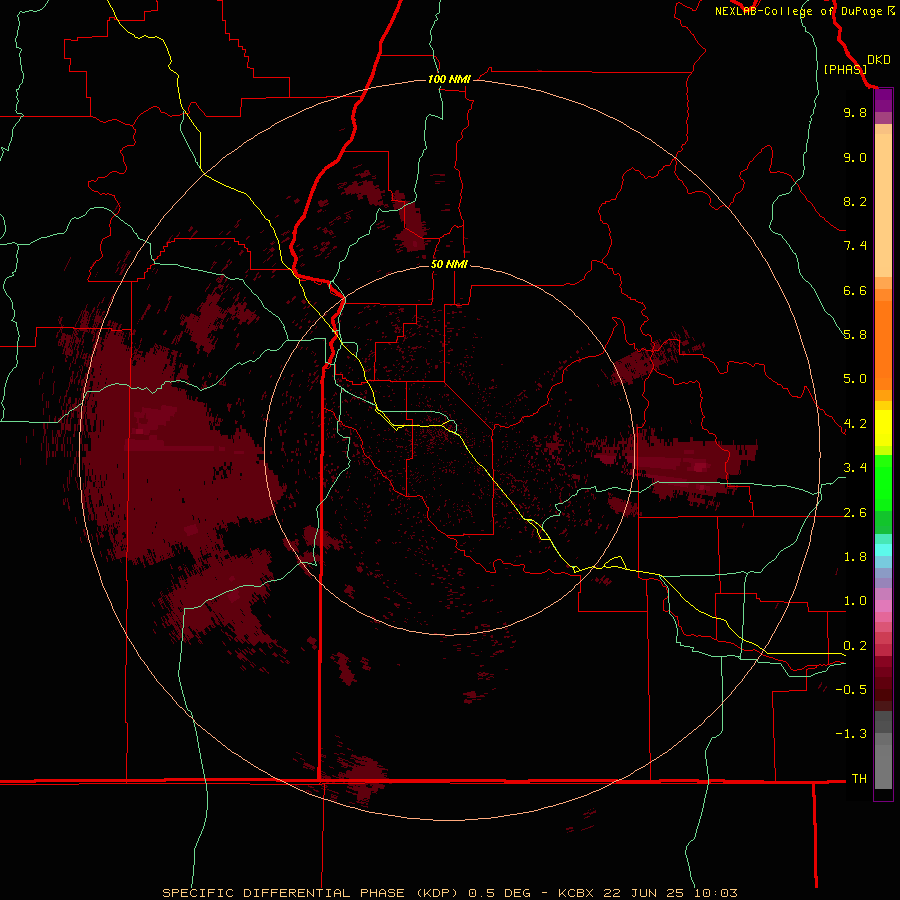Screen dimensions: 900x900
Task: Select the 0.2 legend value
Action: pyautogui.click(x=855, y=646)
